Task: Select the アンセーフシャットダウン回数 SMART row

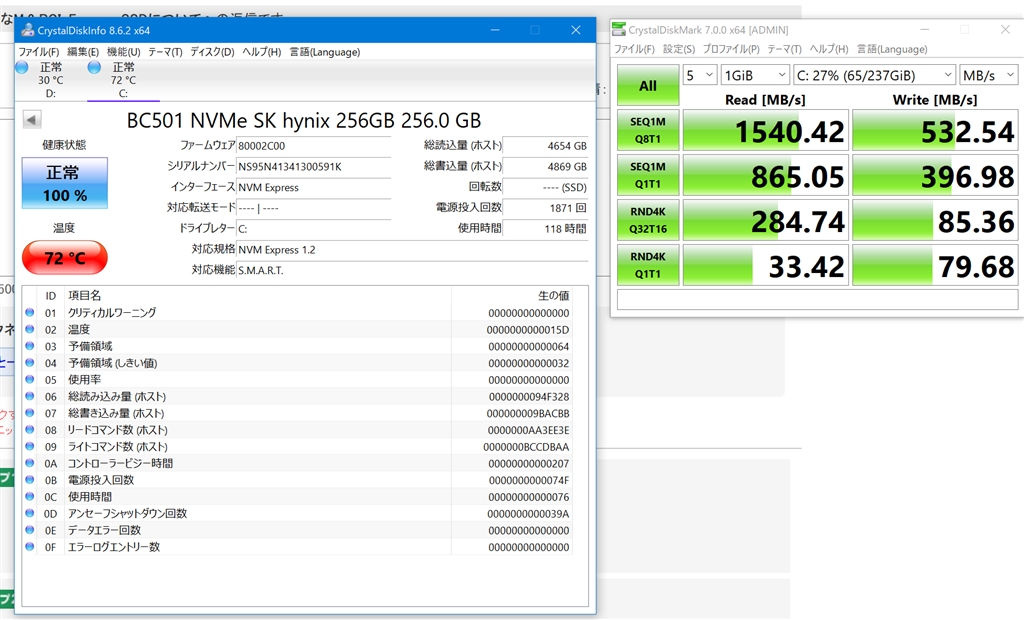Action: pyautogui.click(x=298, y=514)
